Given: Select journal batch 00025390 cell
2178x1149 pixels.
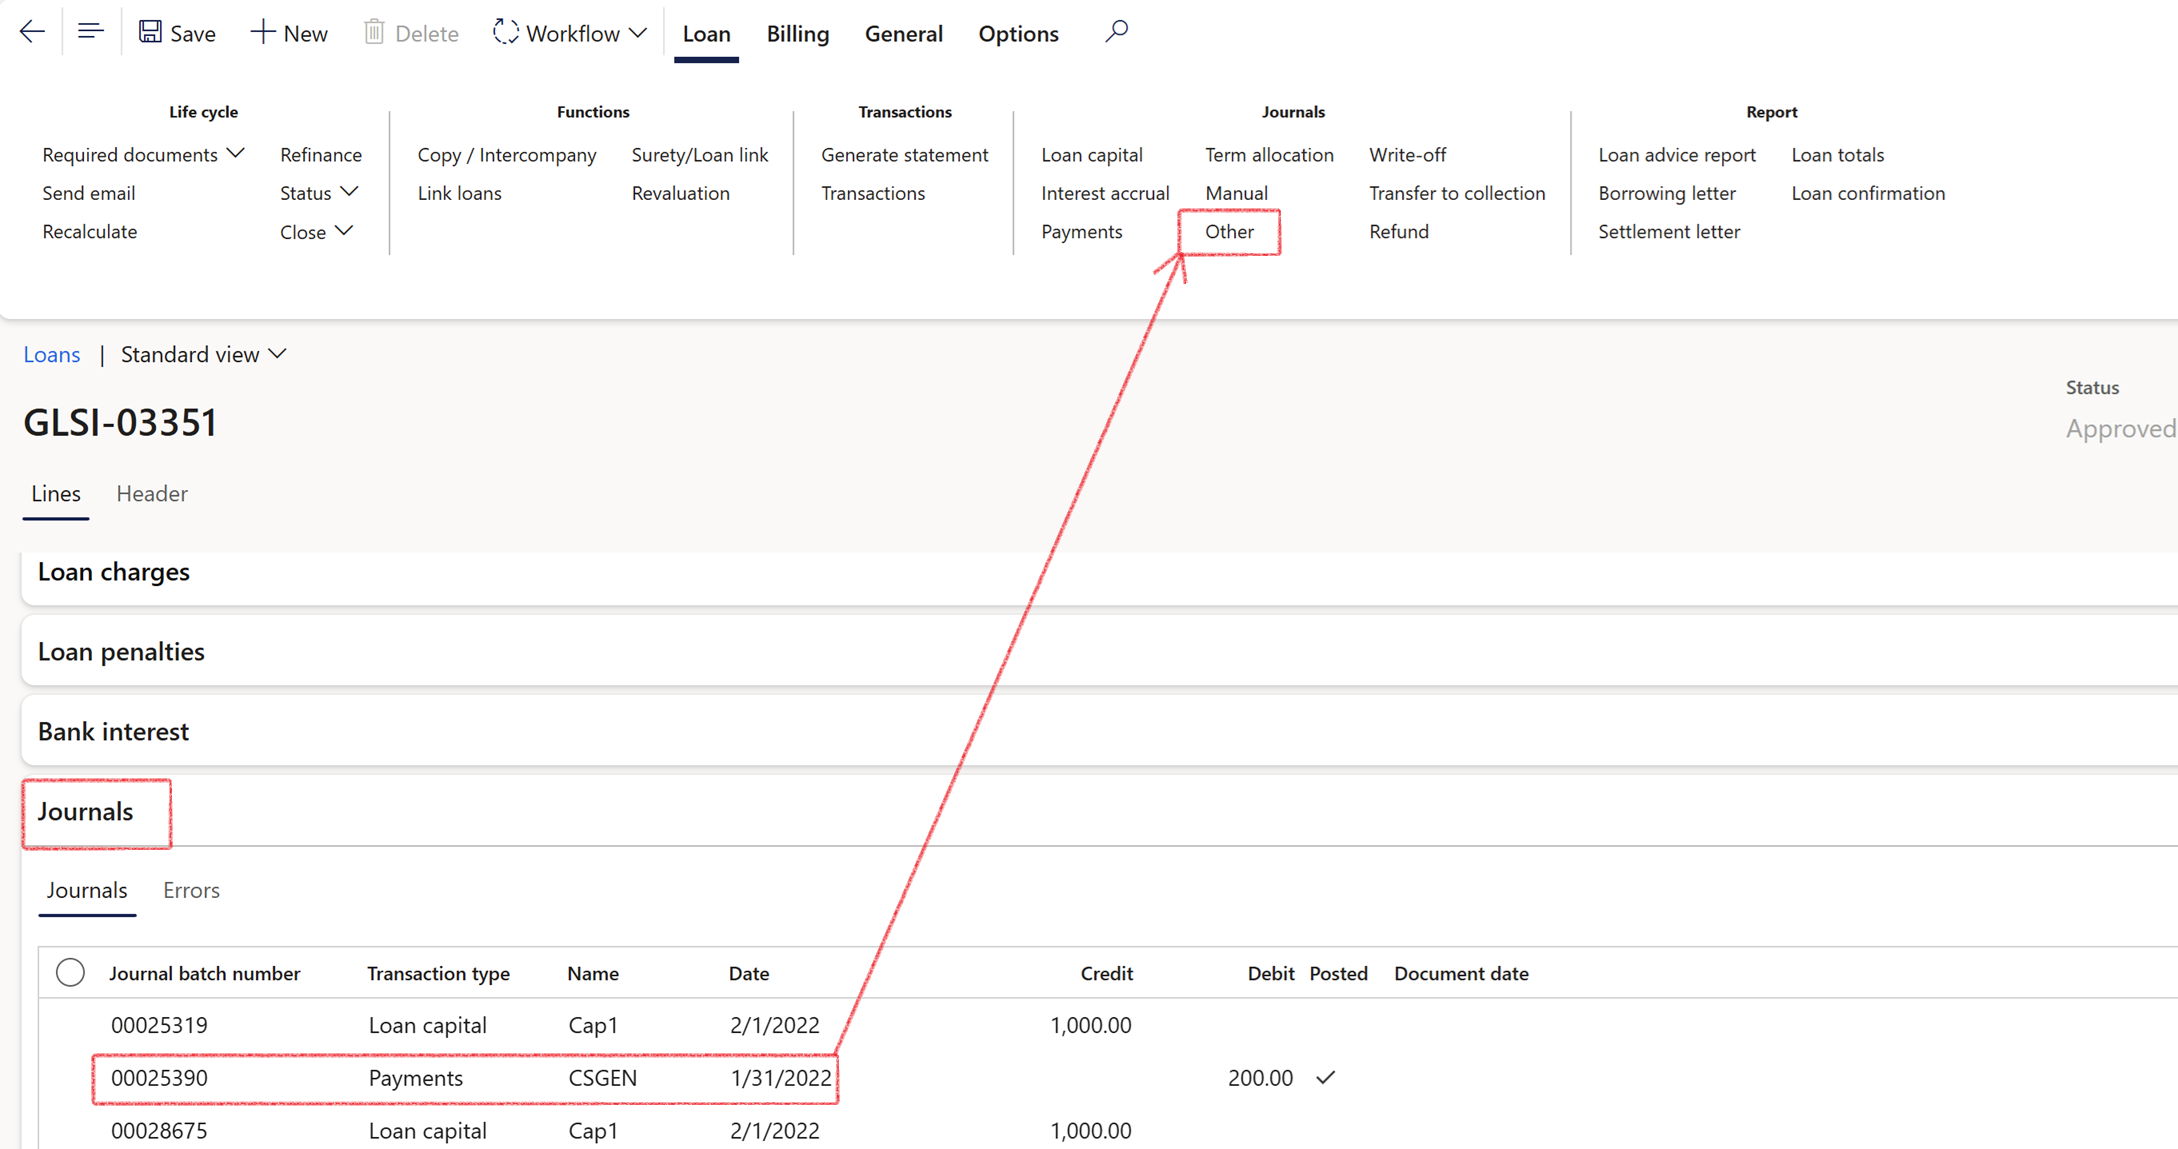Looking at the screenshot, I should (x=159, y=1078).
